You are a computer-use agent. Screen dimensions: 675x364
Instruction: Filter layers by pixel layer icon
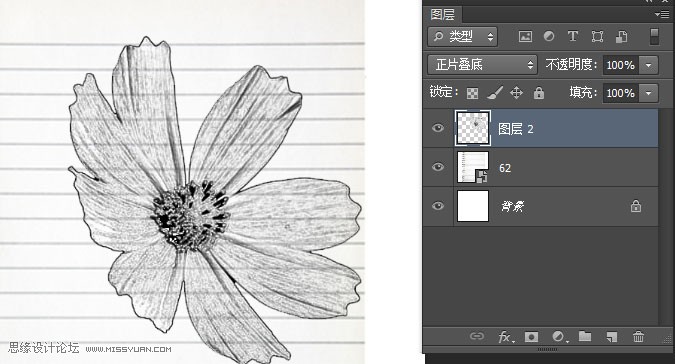tap(525, 37)
